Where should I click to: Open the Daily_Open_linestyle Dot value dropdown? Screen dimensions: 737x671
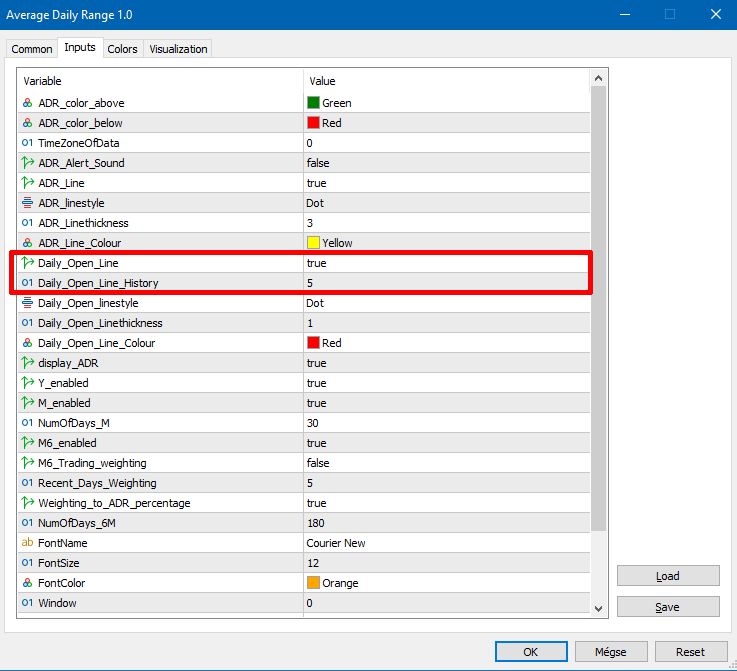(447, 303)
